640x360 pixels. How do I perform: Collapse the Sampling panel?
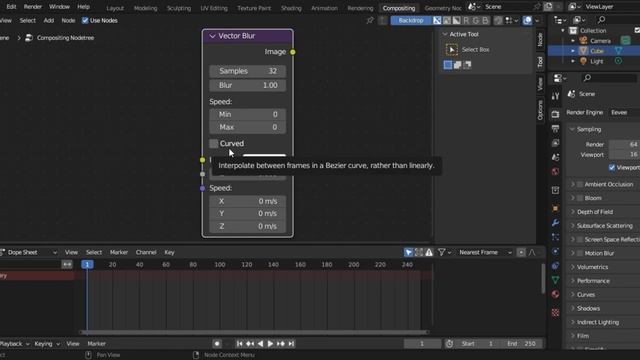tap(572, 129)
